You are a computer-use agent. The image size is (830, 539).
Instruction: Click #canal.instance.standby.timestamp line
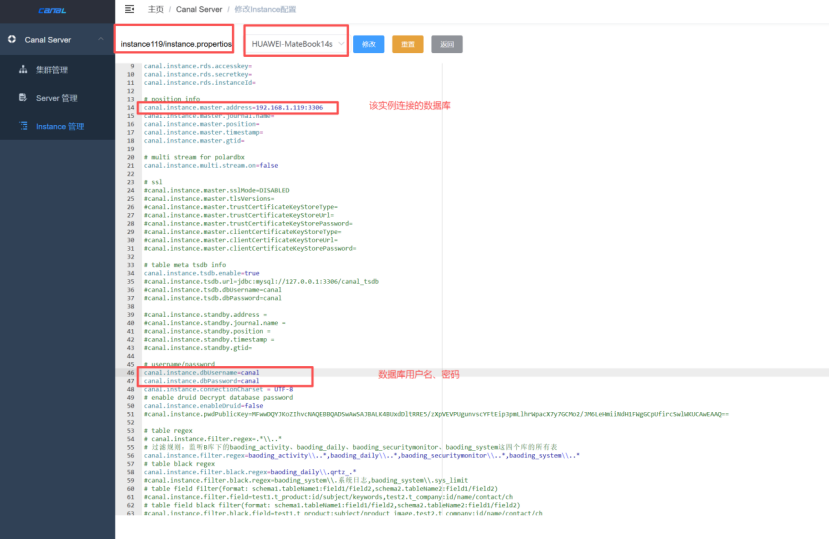(209, 339)
